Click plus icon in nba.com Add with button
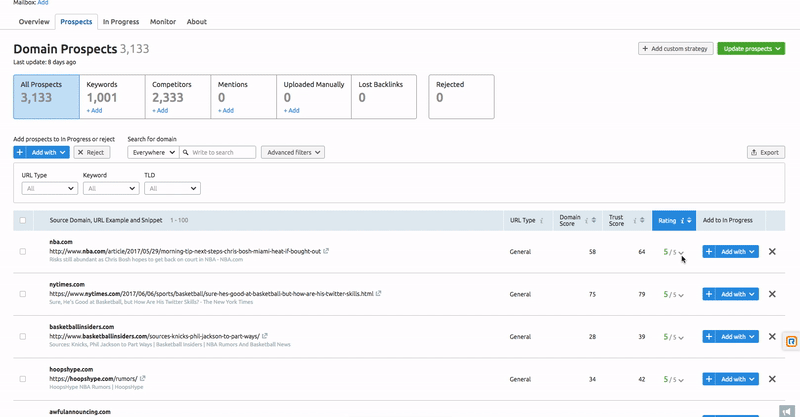 709,252
